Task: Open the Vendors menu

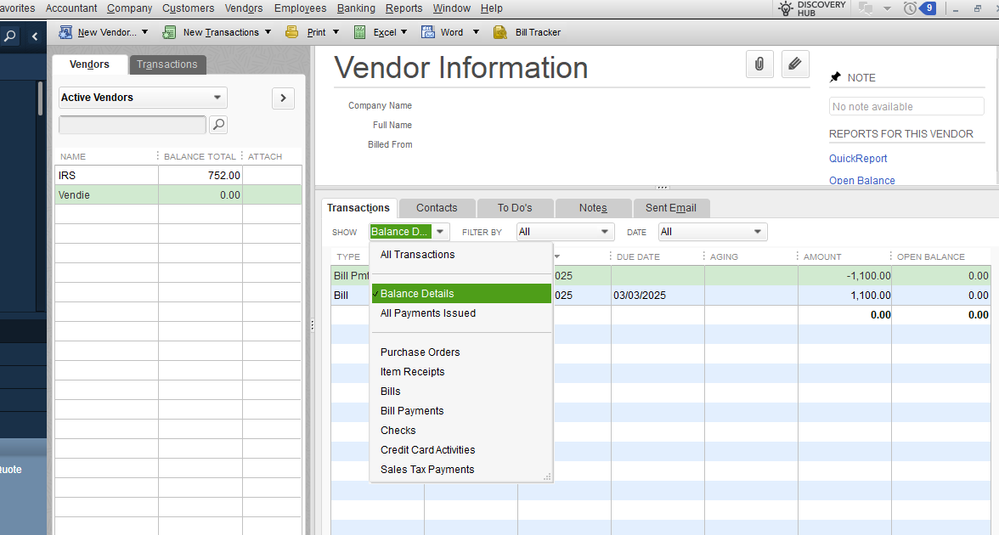Action: click(243, 8)
